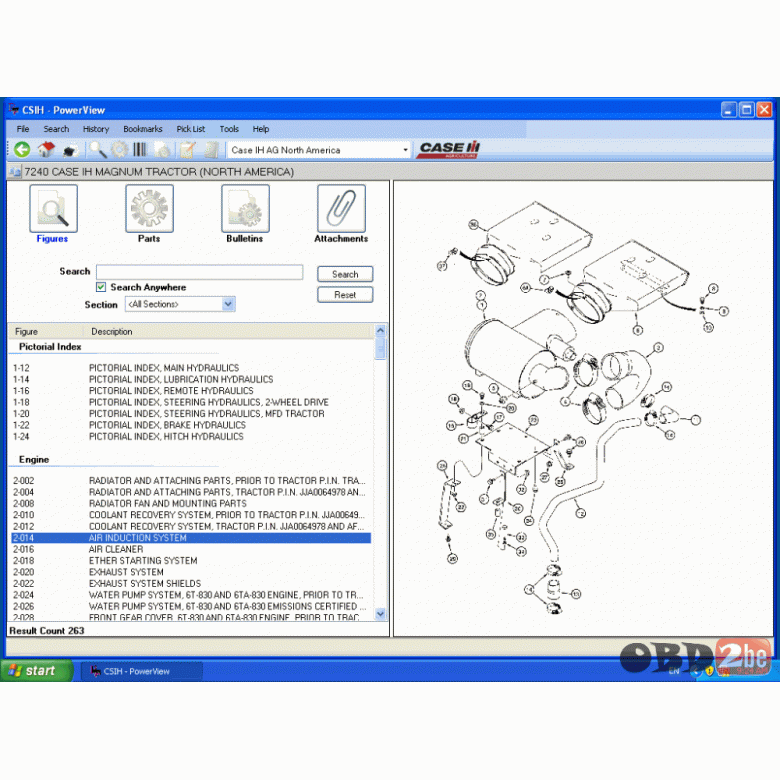This screenshot has width=780, height=780.
Task: Click the Figure column header
Action: click(x=46, y=331)
